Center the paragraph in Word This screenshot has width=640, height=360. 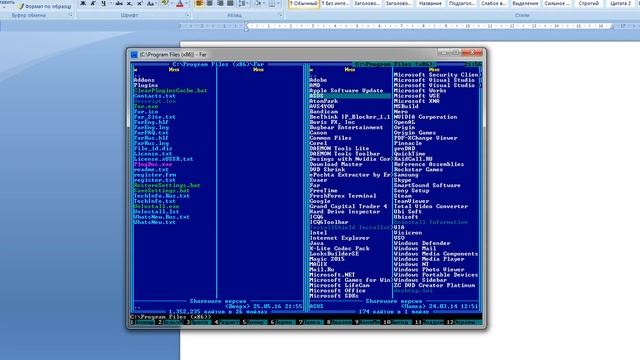coord(210,3)
